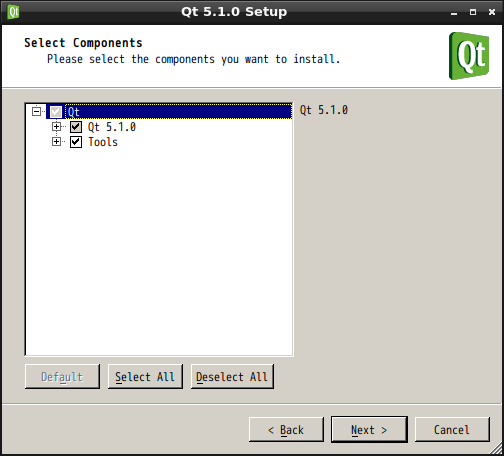The image size is (504, 456).
Task: Click the resize grip in window corner
Action: pos(497,449)
